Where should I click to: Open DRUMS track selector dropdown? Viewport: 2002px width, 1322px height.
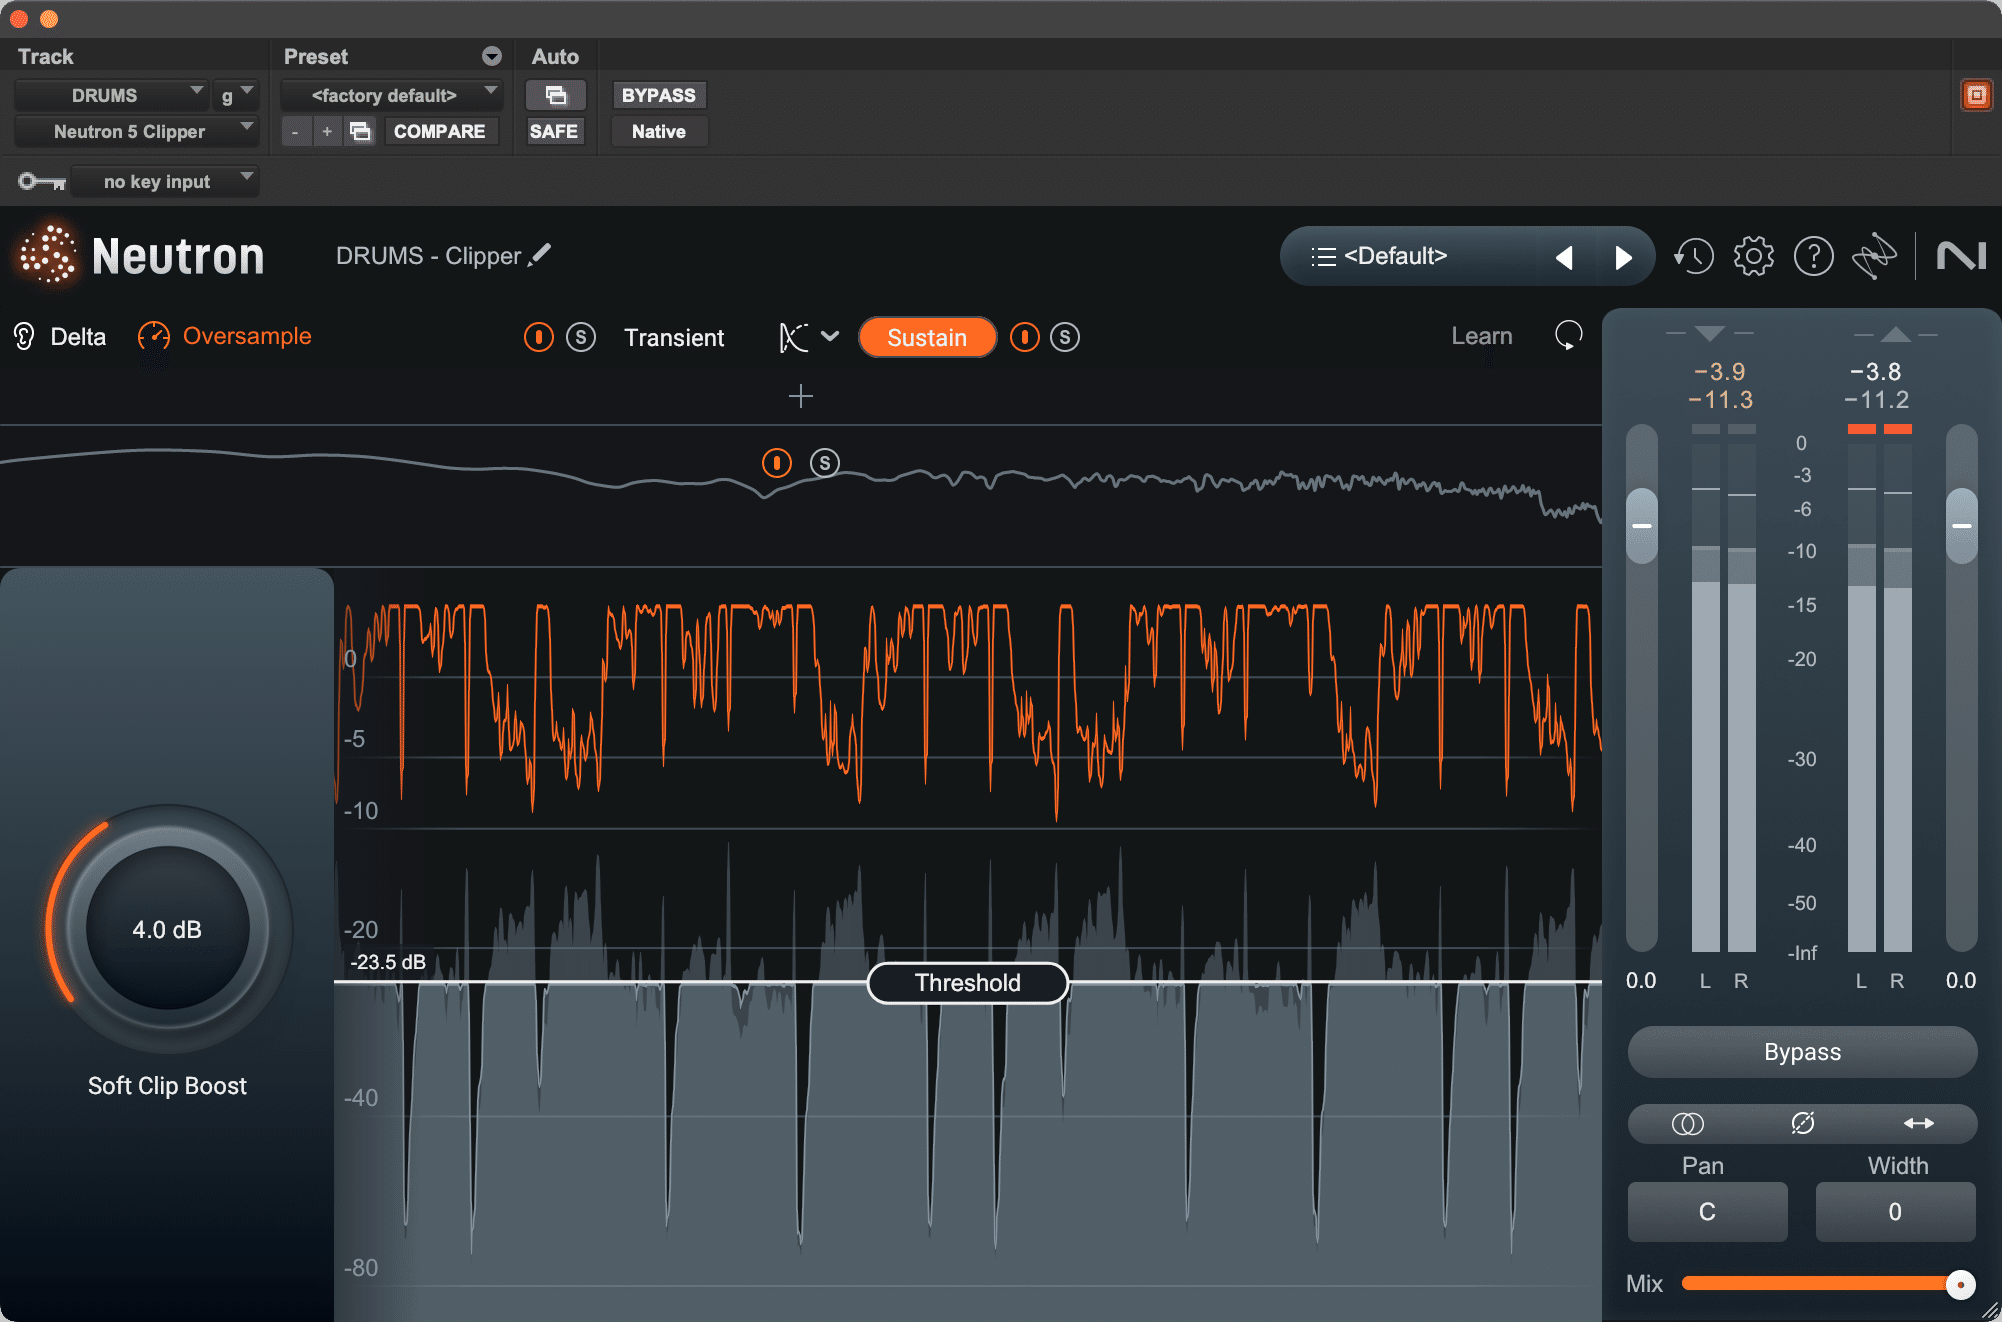112,95
